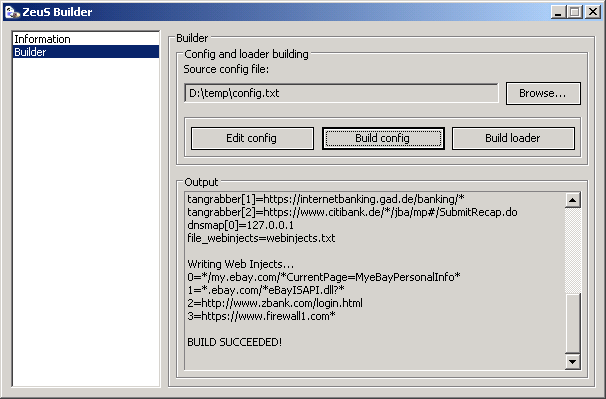Viewport: 606px width, 399px height.
Task: Click the 2=http://www.zbank.com/login.html line
Action: (275, 303)
